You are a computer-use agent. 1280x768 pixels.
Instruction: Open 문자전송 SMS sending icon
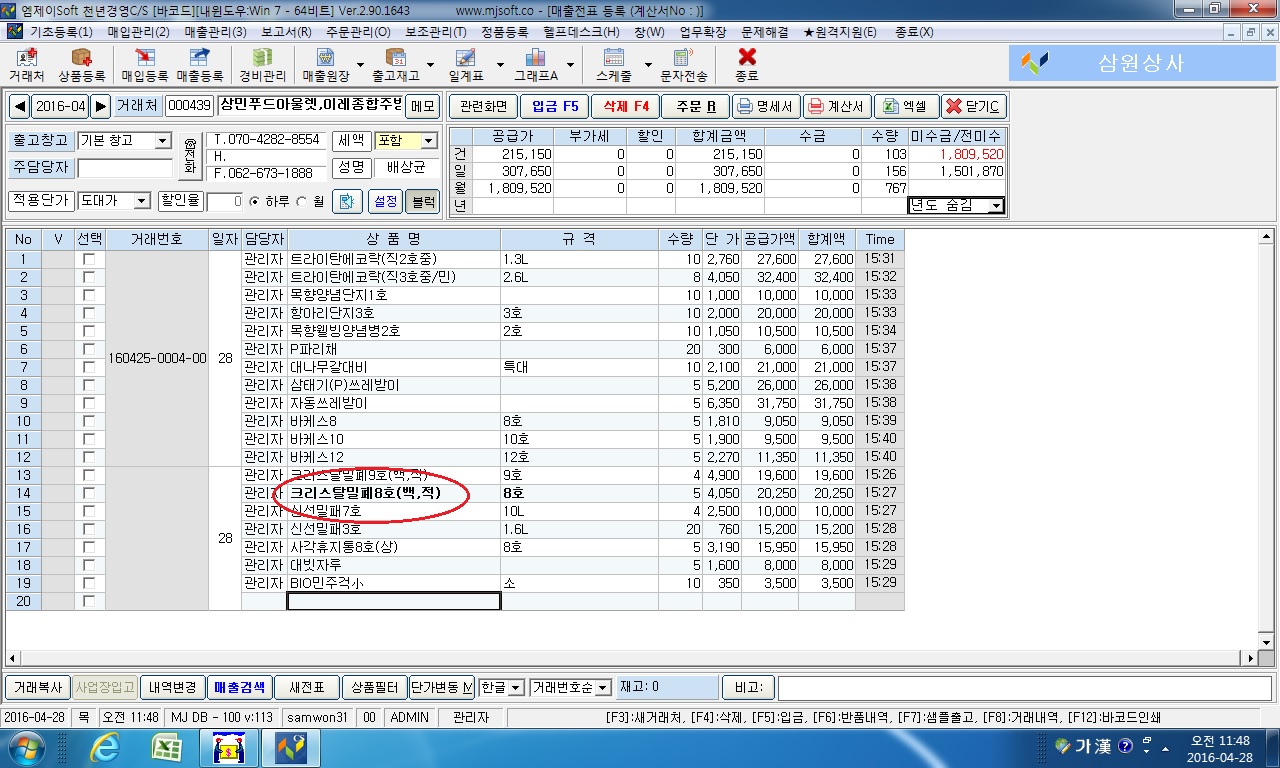(x=684, y=64)
